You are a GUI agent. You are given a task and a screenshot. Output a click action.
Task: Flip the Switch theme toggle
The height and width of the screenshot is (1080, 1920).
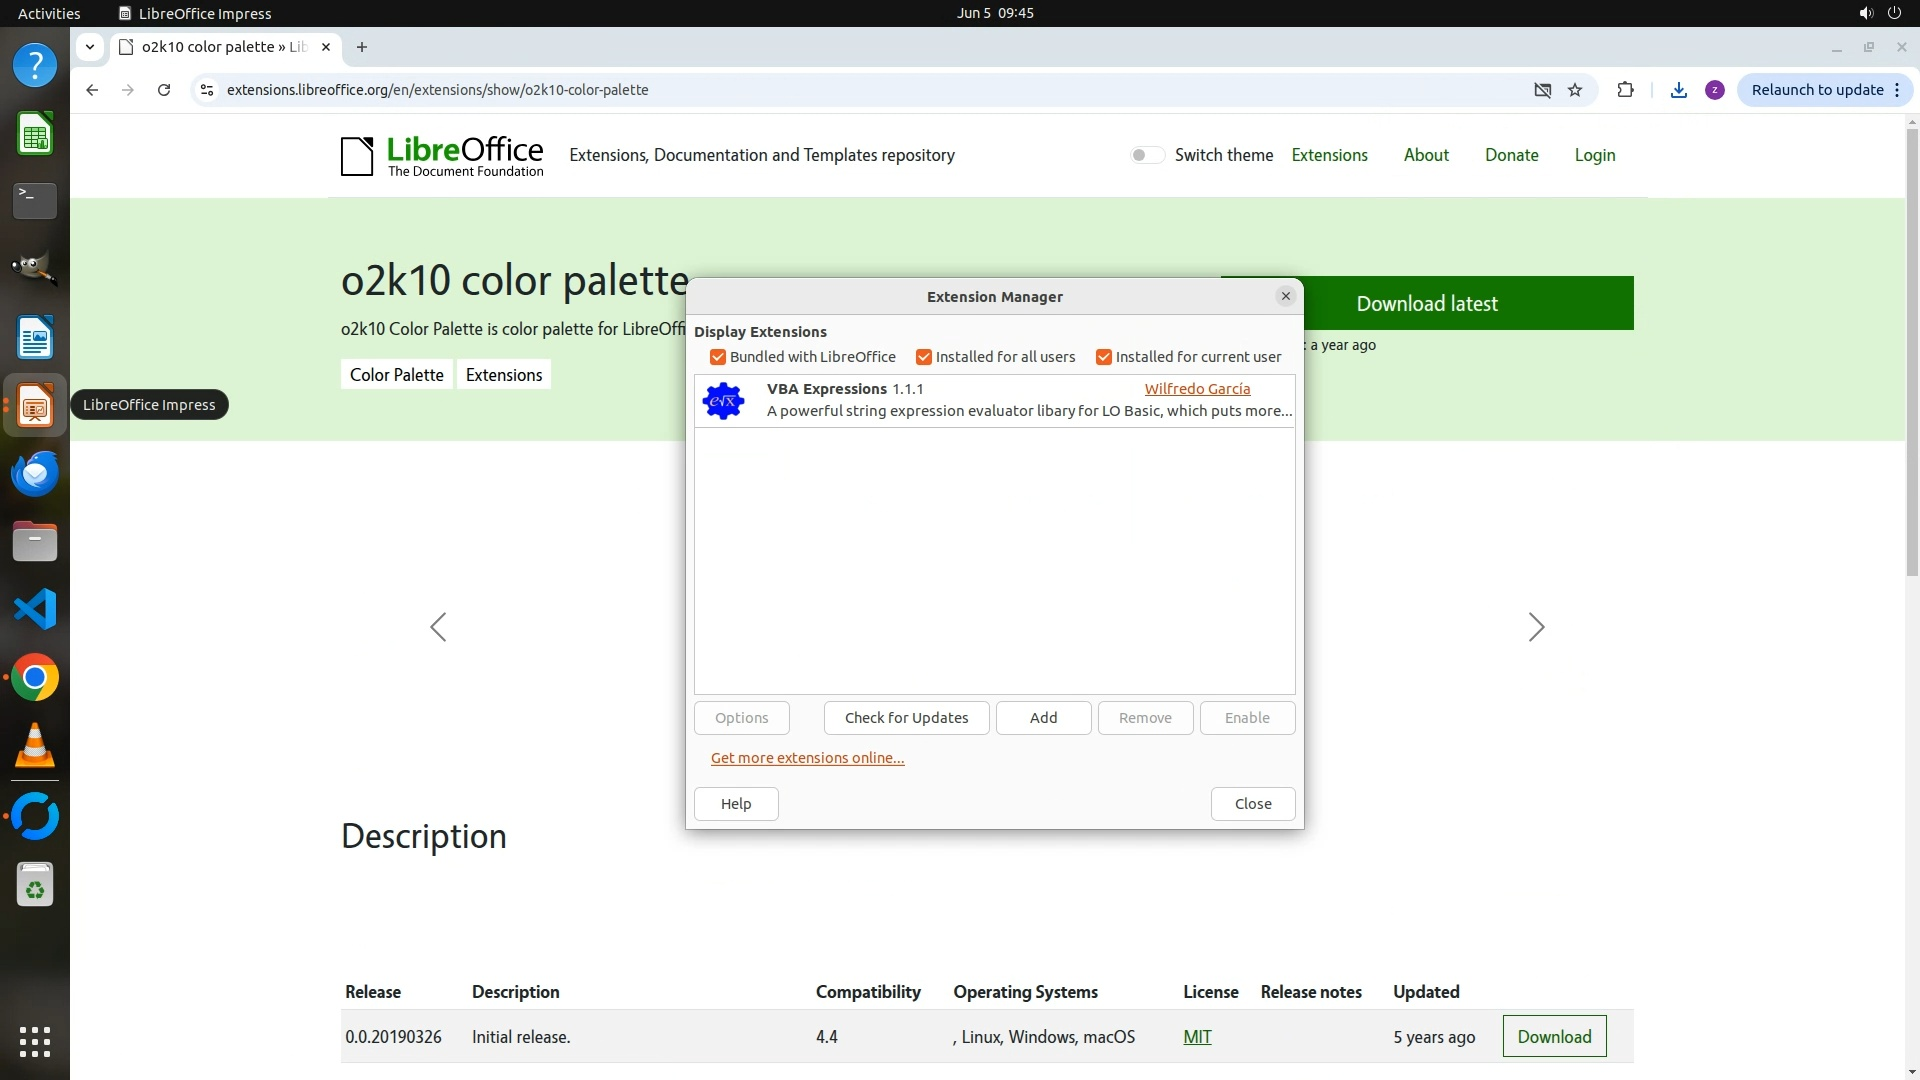(x=1146, y=155)
